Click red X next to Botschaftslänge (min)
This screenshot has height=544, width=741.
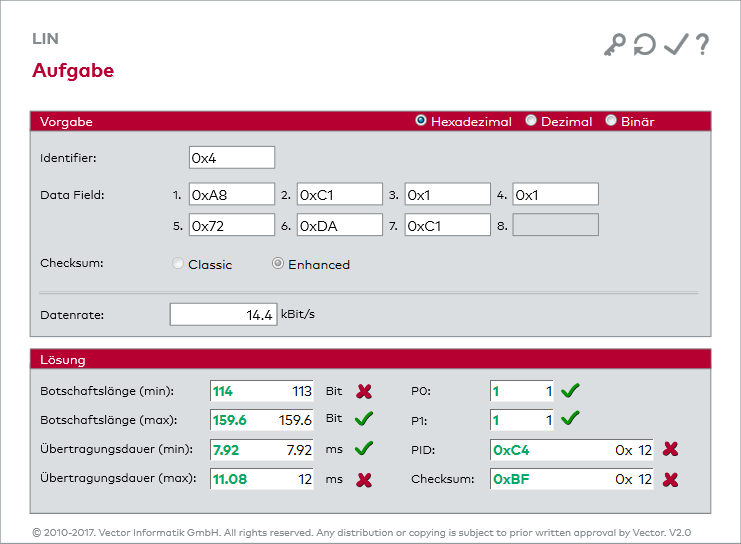(364, 391)
